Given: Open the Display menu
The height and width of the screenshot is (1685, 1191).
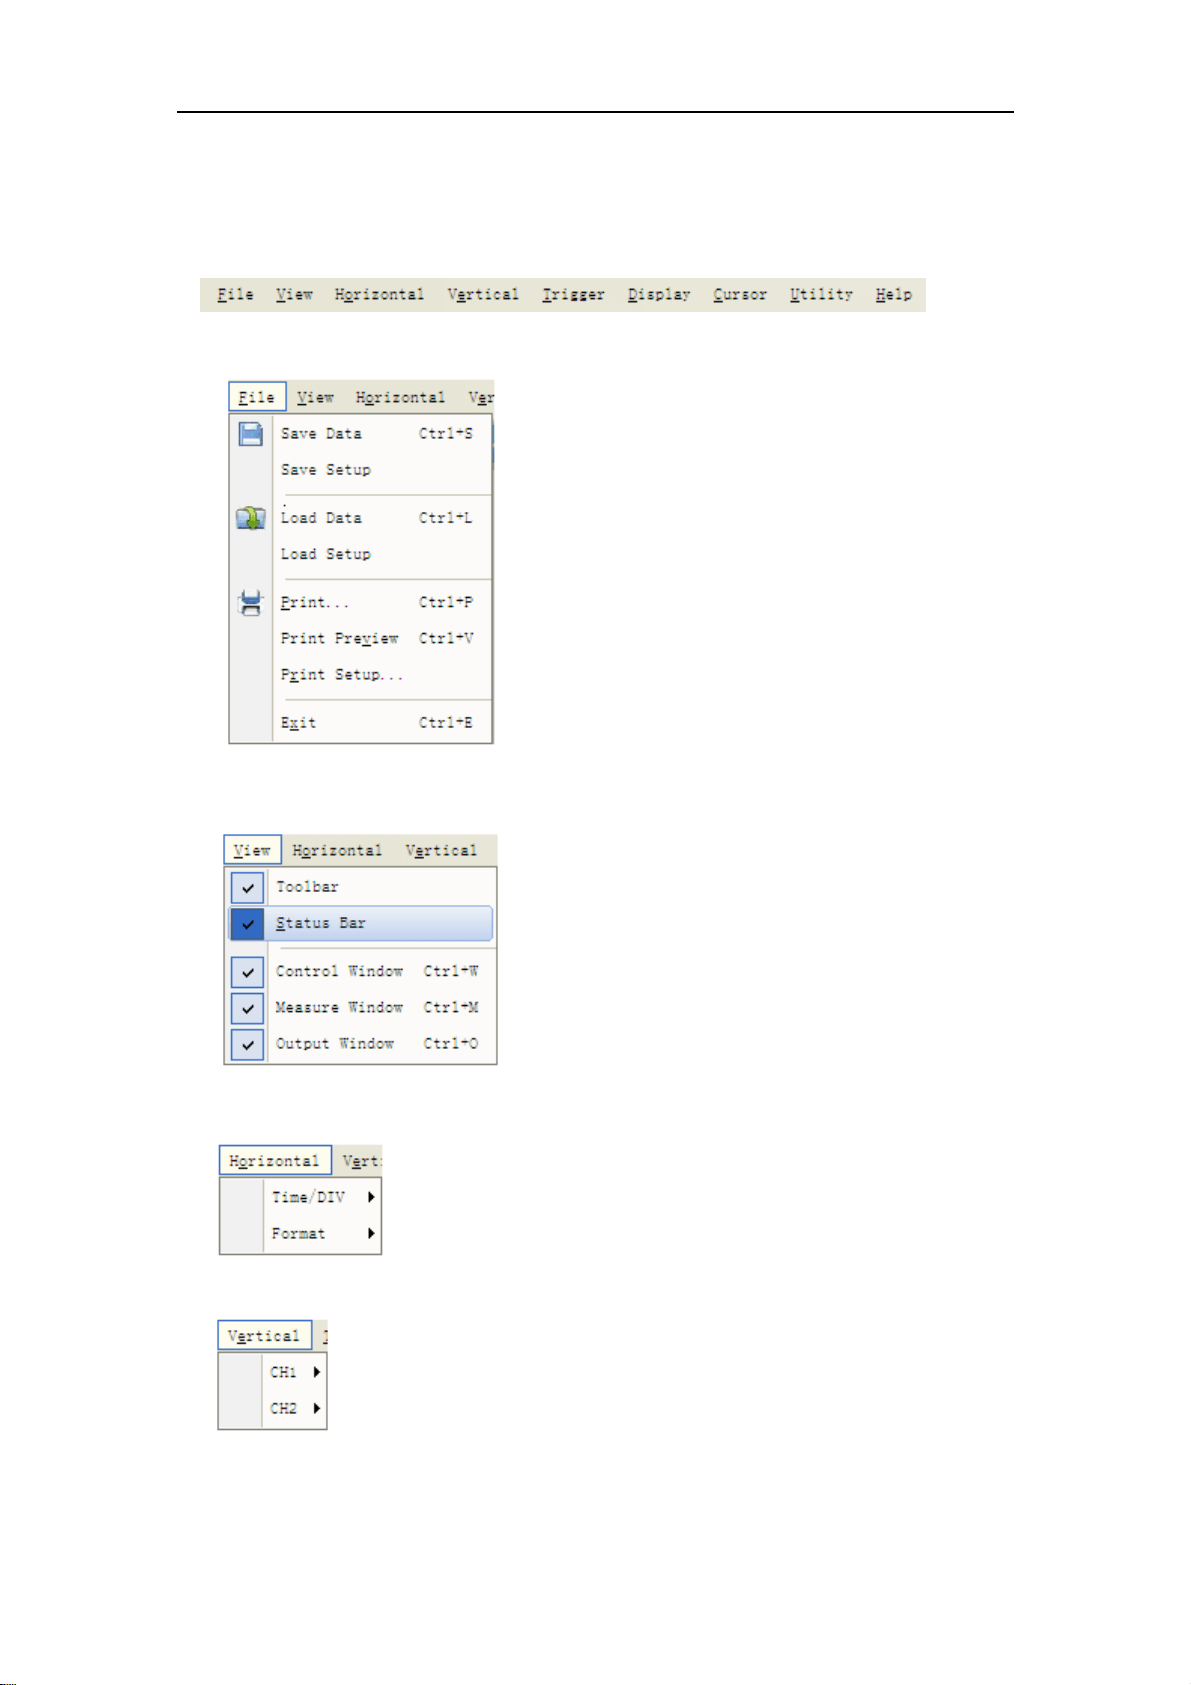Looking at the screenshot, I should (x=659, y=295).
